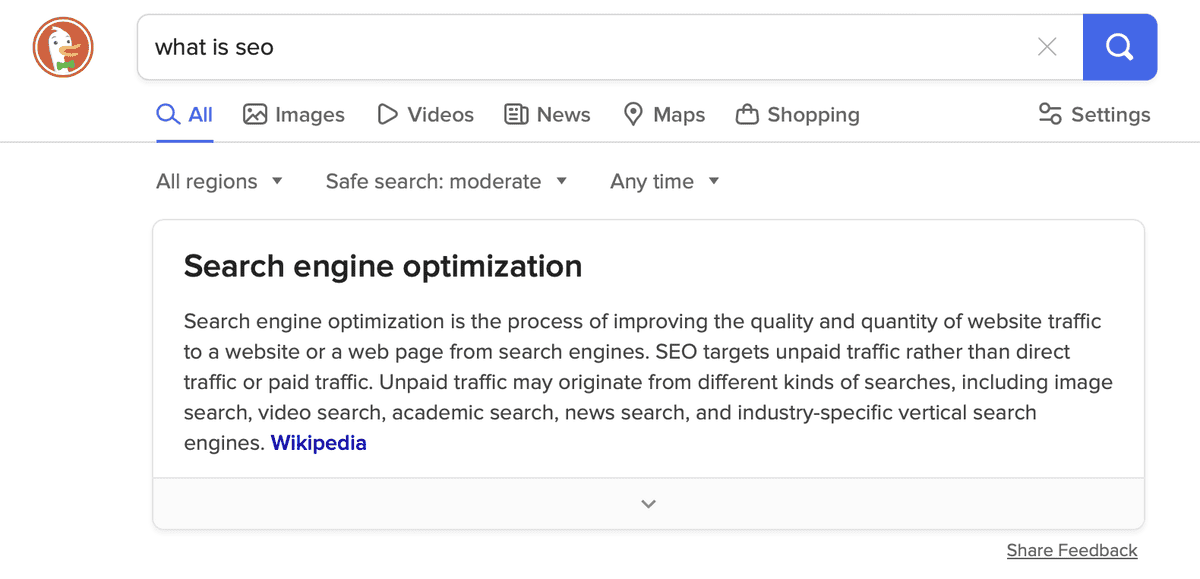Switch to the News tab label

(x=564, y=115)
